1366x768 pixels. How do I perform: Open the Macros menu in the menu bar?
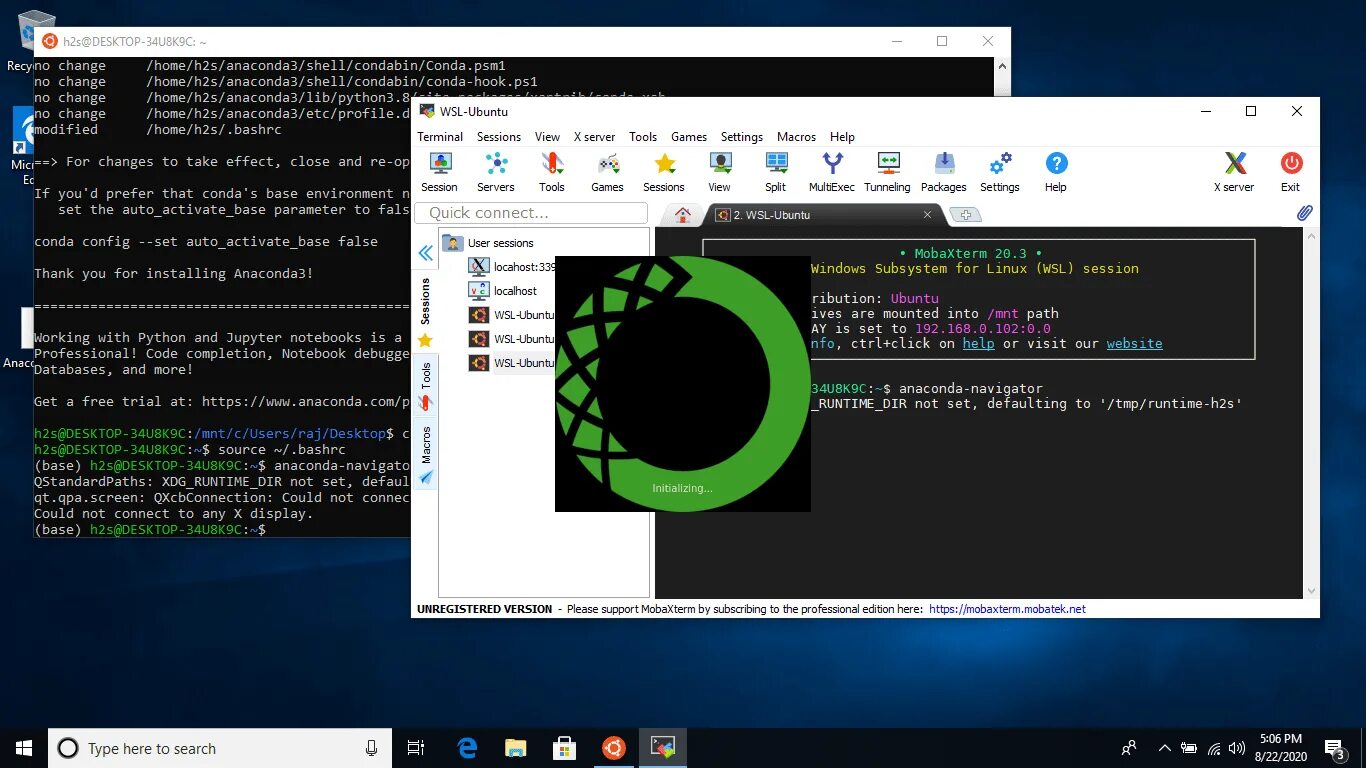(x=796, y=137)
